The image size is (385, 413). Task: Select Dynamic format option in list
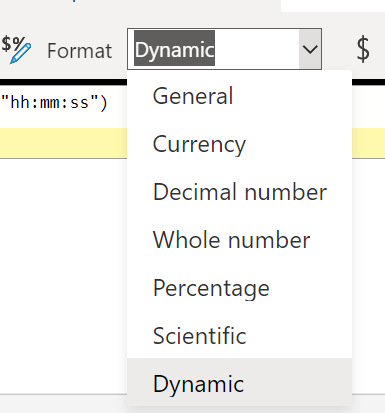pyautogui.click(x=239, y=382)
